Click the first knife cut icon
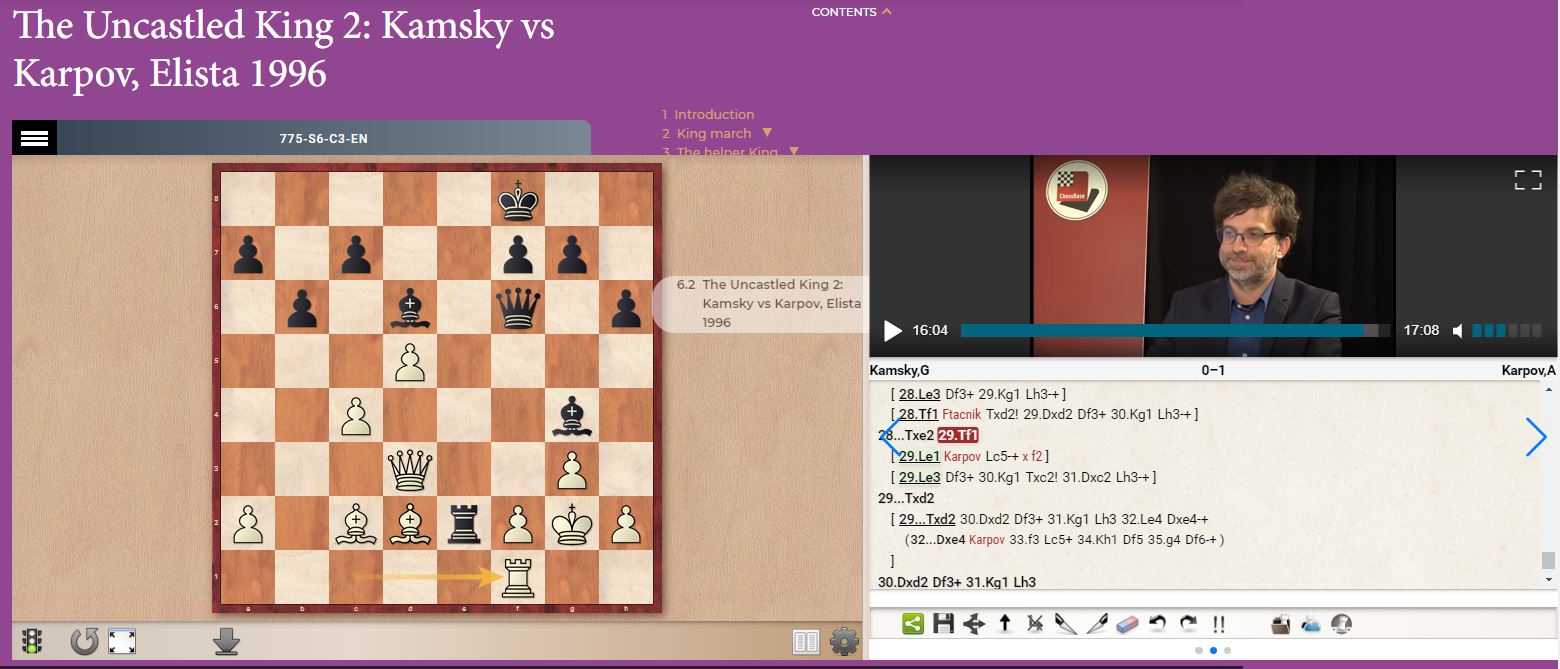The image size is (1560, 669). [x=1065, y=624]
